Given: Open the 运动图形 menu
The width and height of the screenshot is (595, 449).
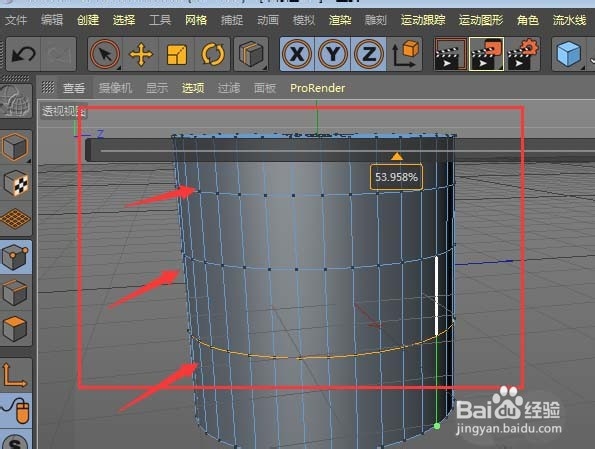Looking at the screenshot, I should (481, 20).
